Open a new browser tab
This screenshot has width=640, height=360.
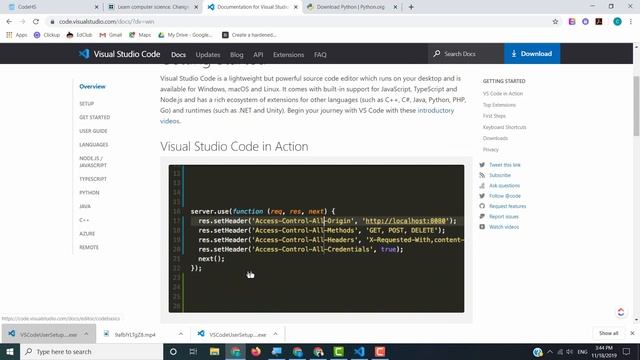click(x=411, y=7)
